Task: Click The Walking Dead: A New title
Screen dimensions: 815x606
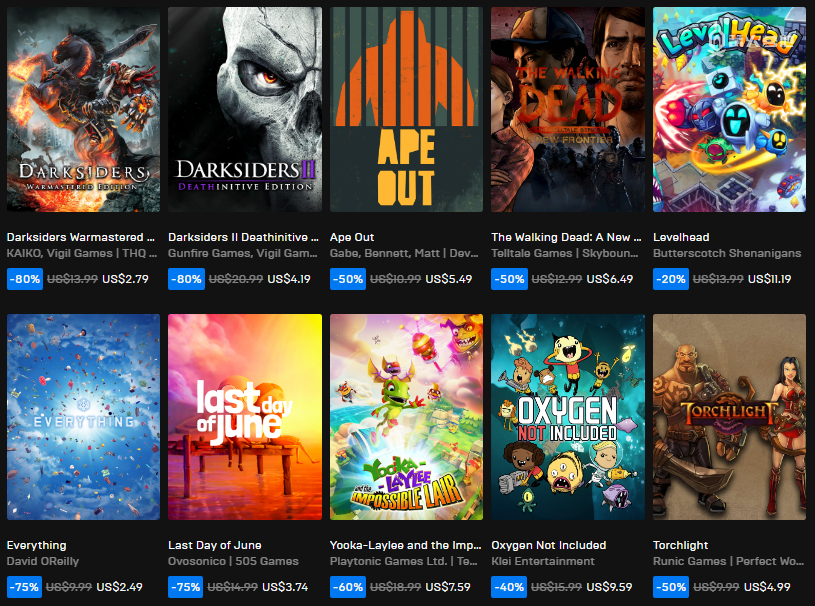Action: point(567,237)
